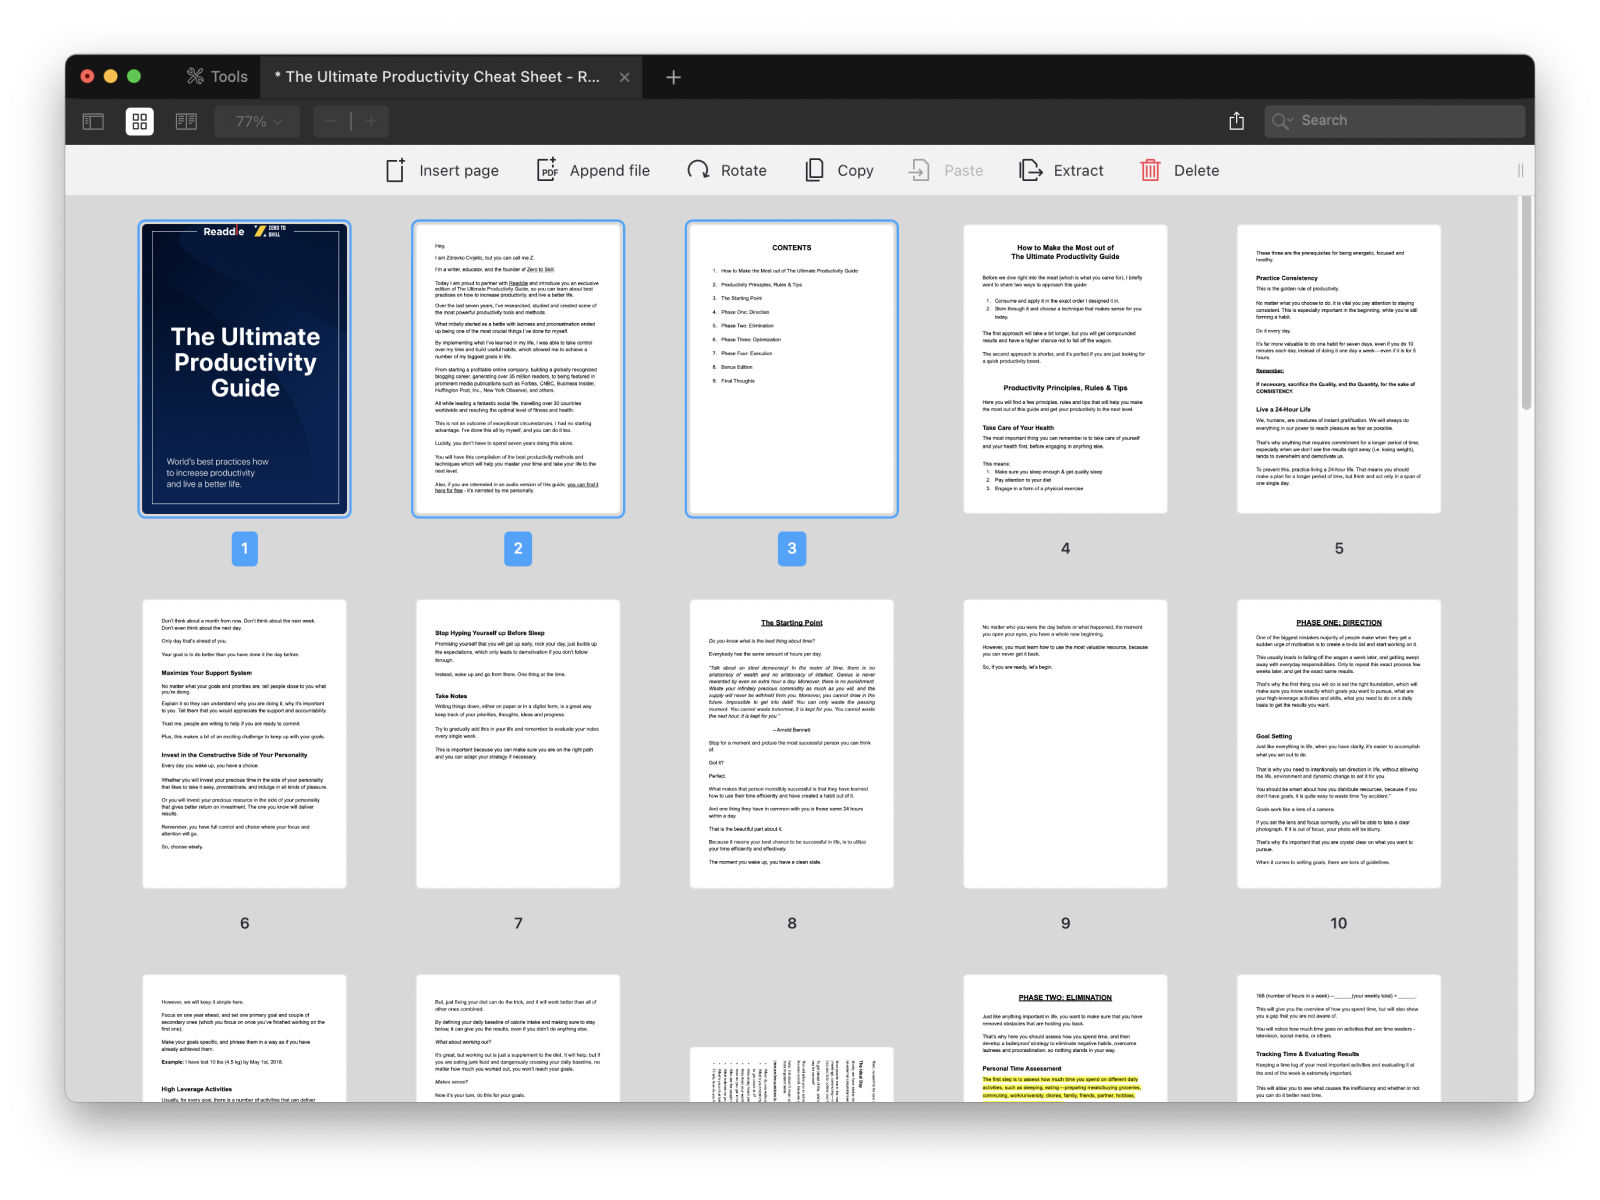Click page number label 4

tap(1065, 548)
